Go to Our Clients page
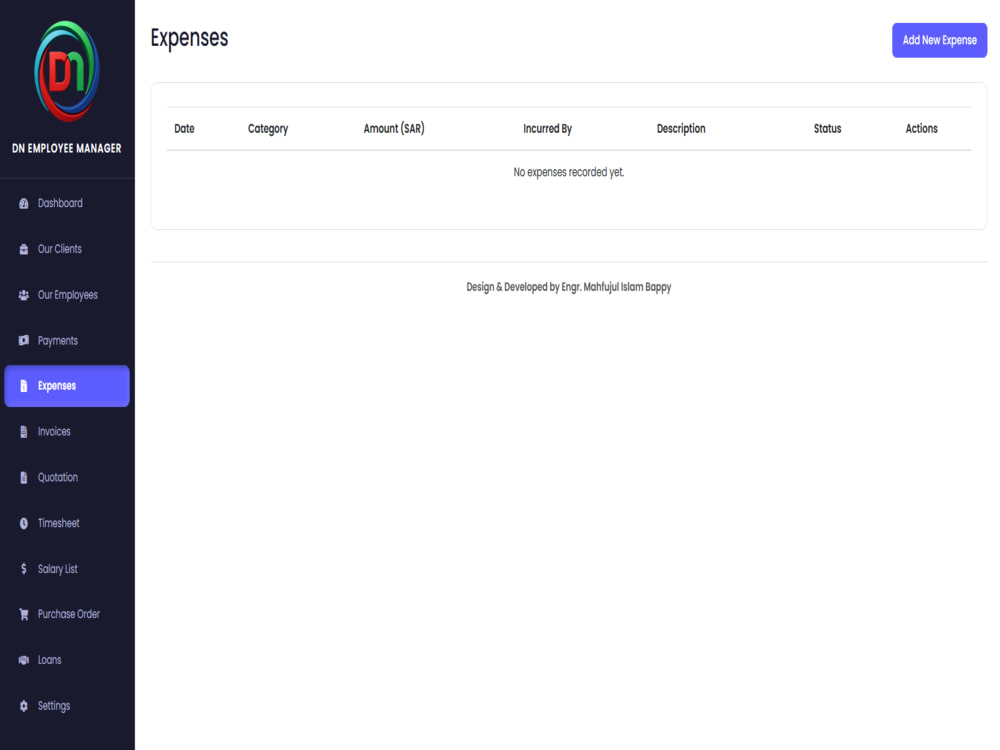The image size is (1000, 750). pyautogui.click(x=67, y=249)
